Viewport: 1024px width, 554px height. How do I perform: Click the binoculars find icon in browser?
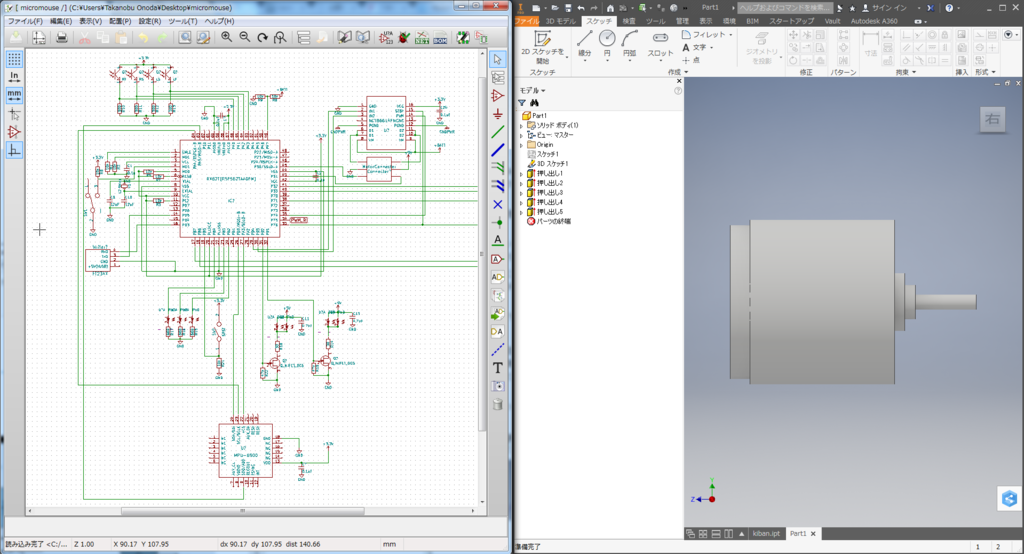click(x=534, y=103)
